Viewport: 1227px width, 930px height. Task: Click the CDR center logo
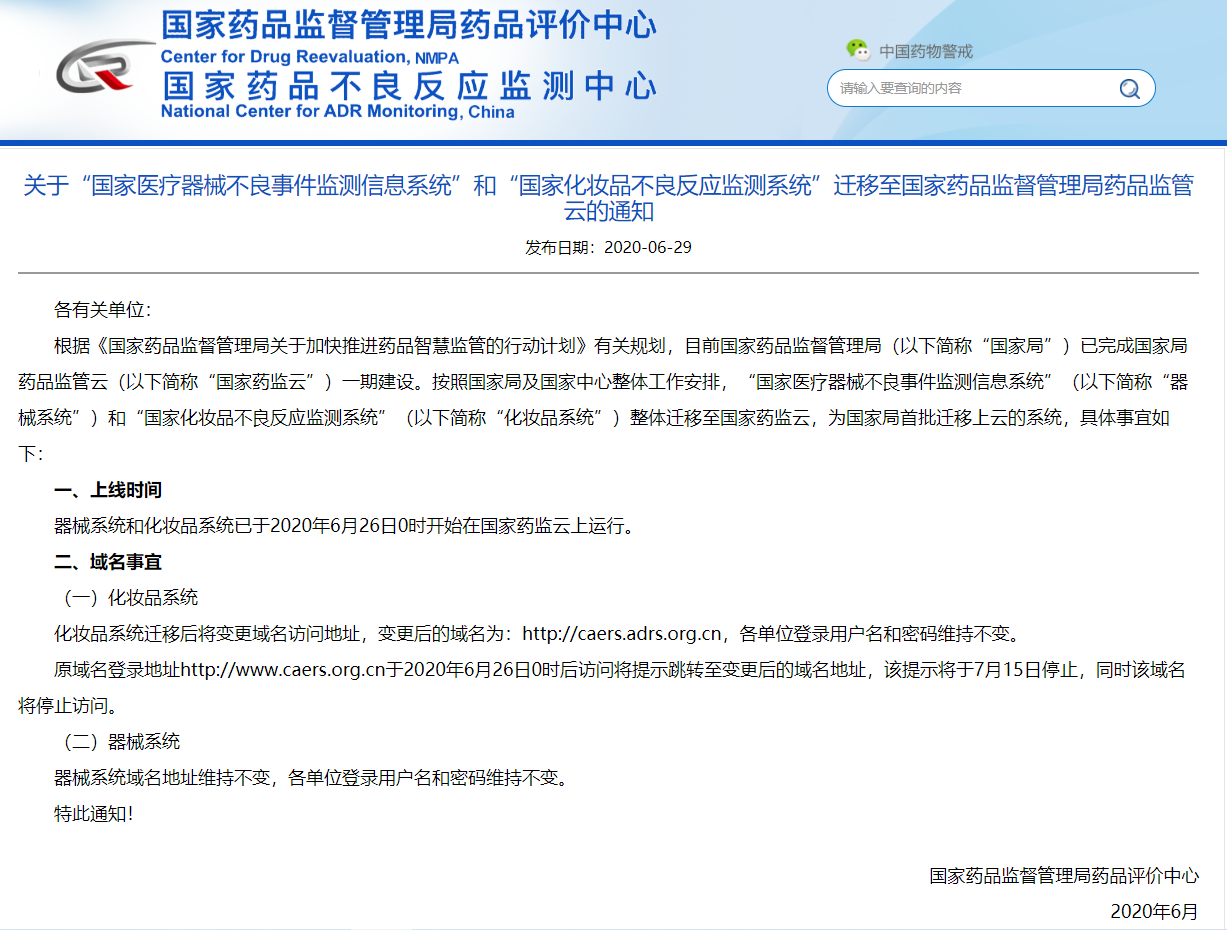[x=105, y=66]
